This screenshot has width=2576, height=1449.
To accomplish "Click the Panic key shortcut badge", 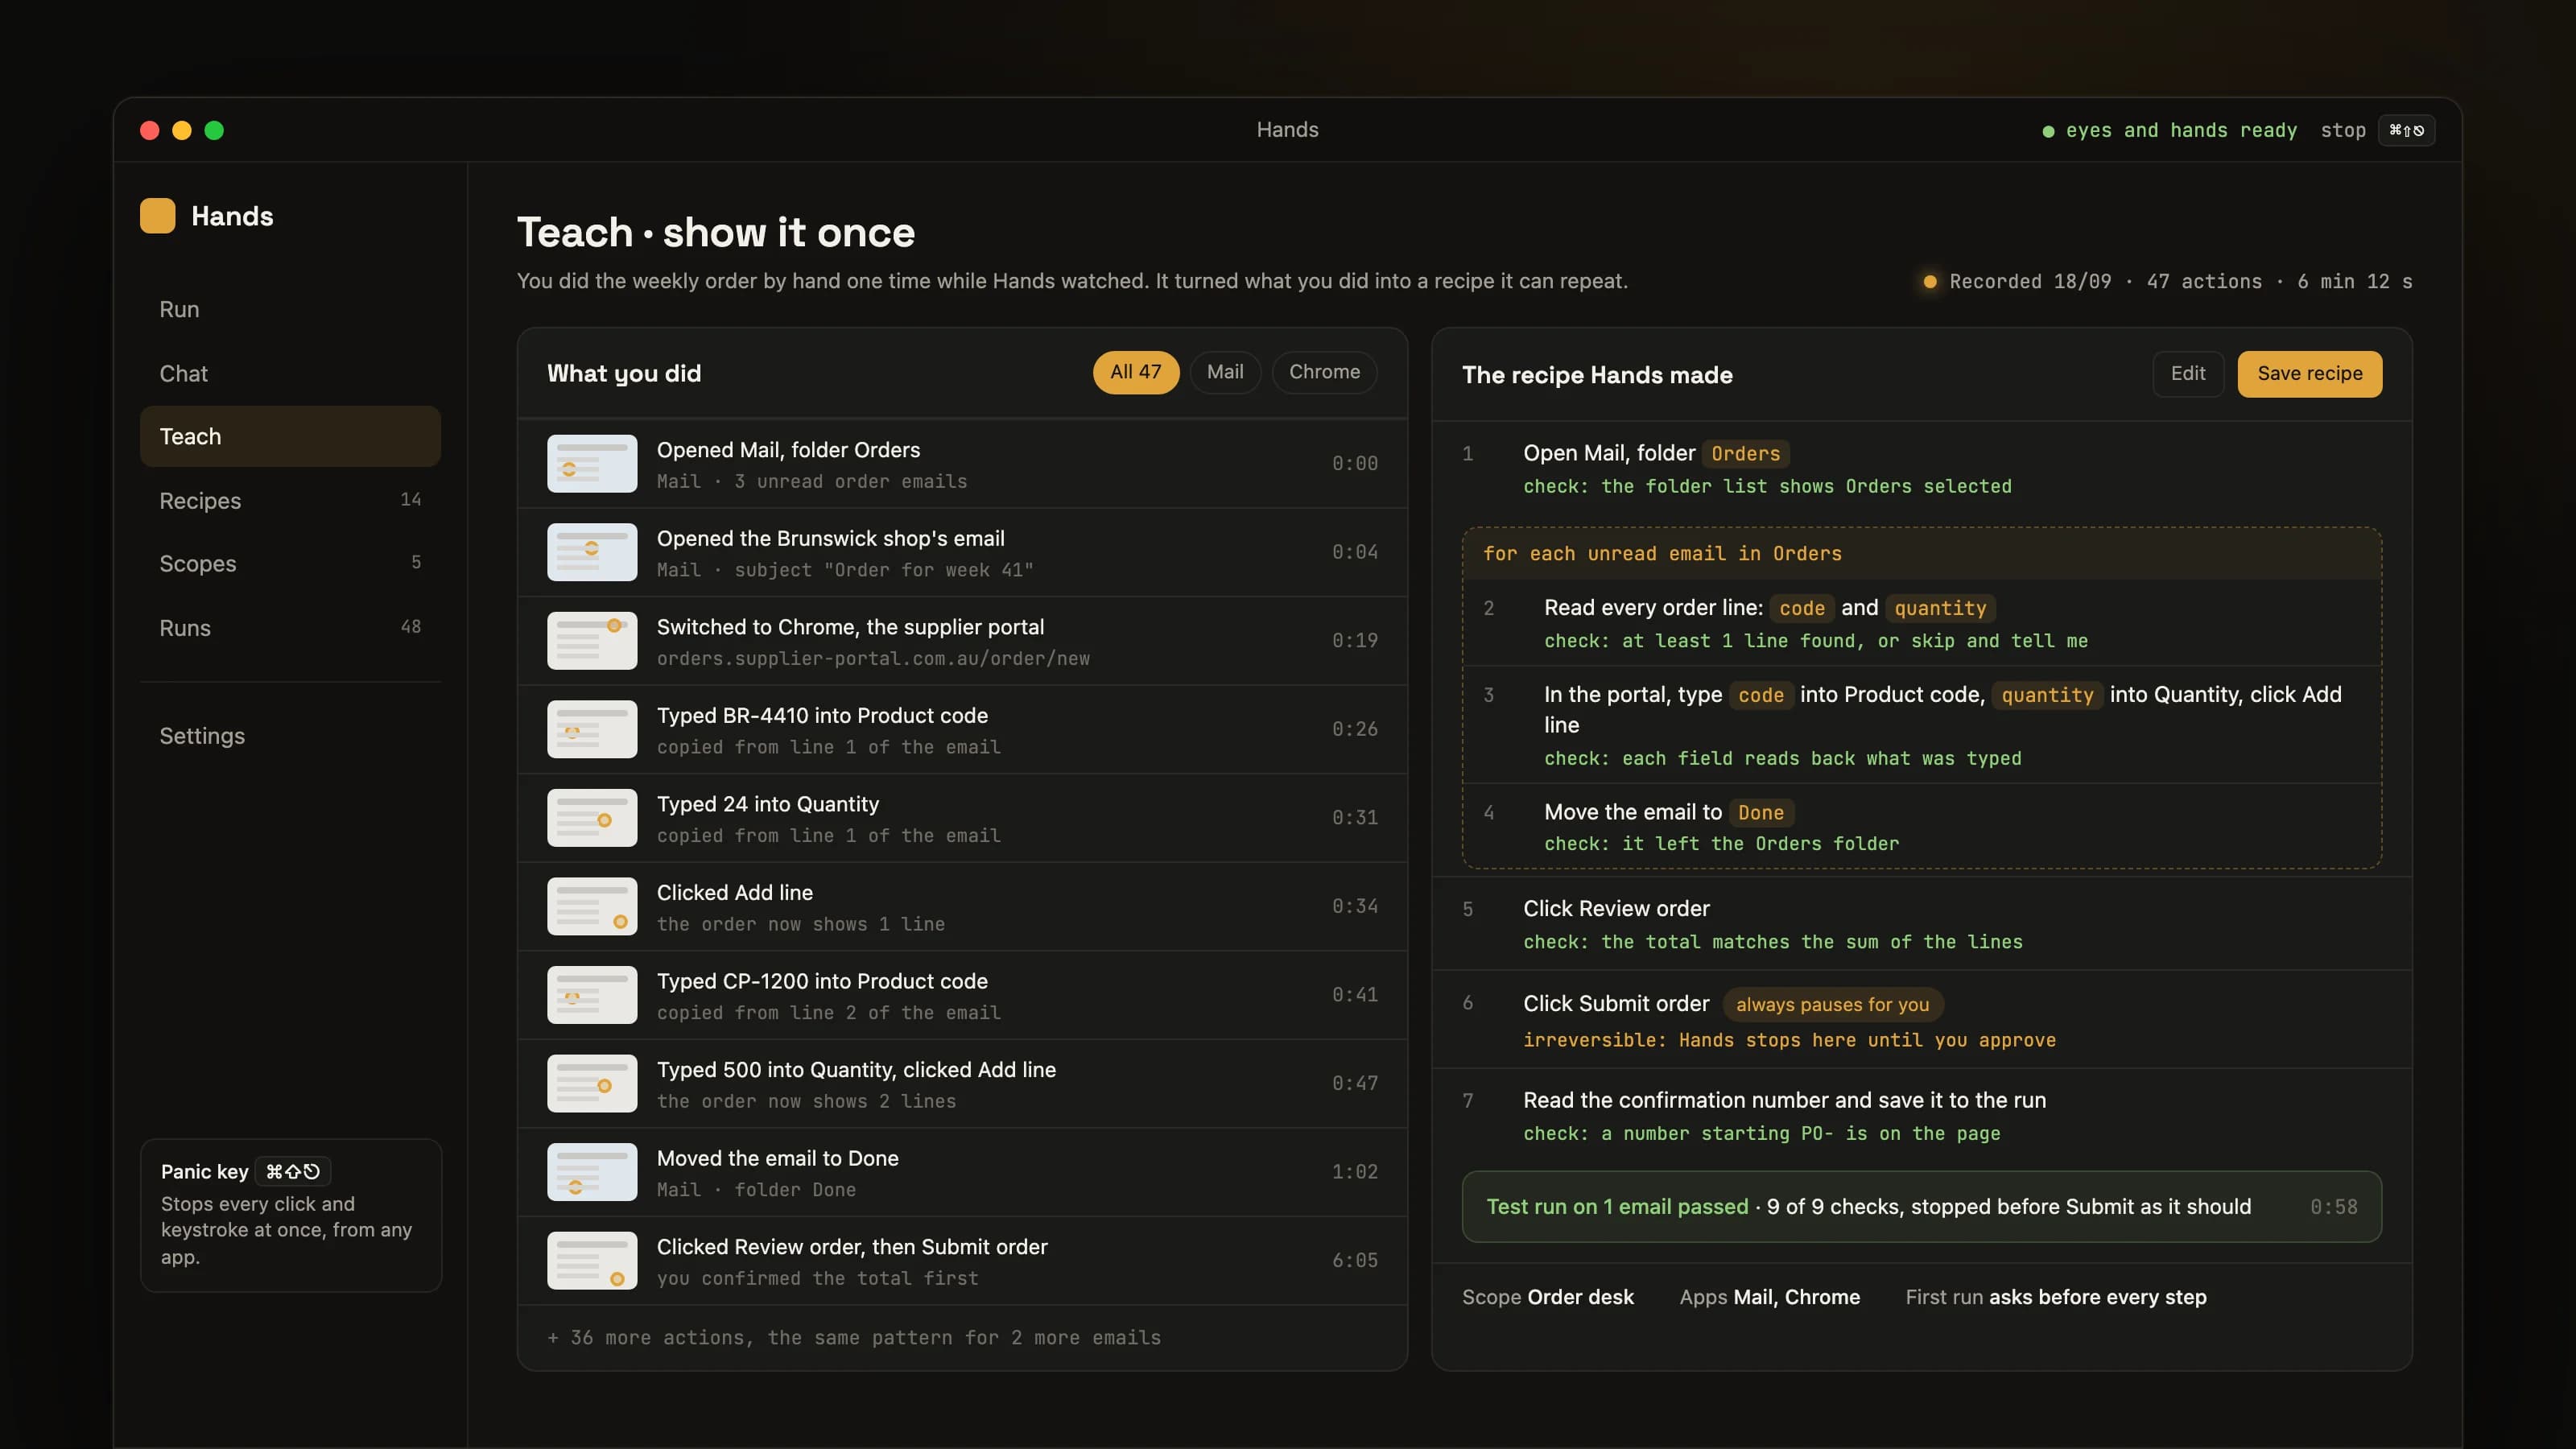I will 292,1171.
